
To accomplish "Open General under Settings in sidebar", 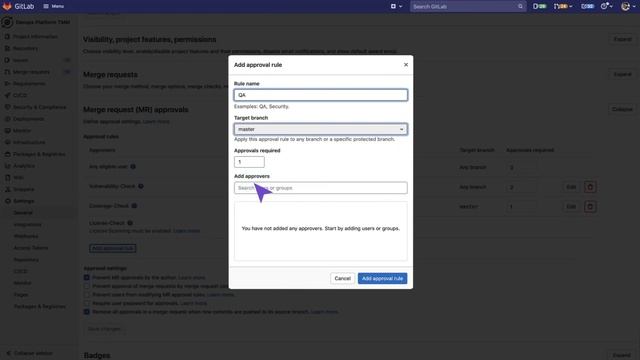I will (23, 213).
